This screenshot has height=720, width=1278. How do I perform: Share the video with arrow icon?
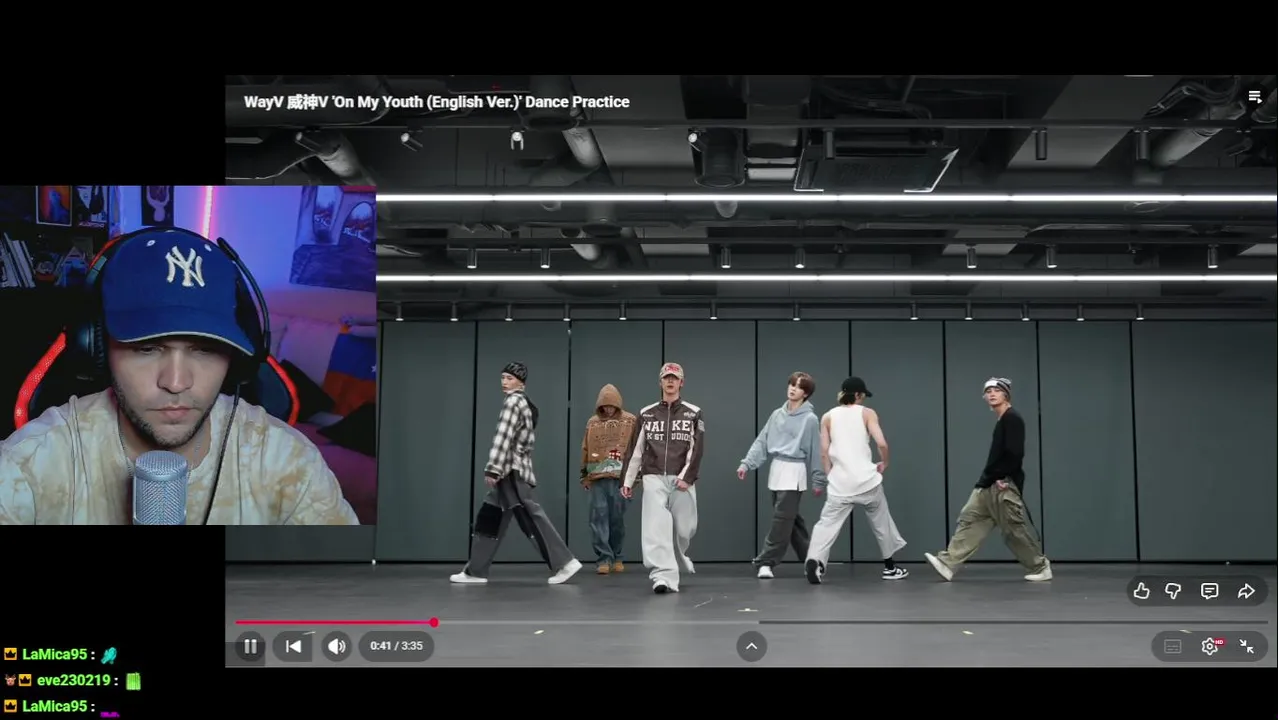click(x=1246, y=591)
